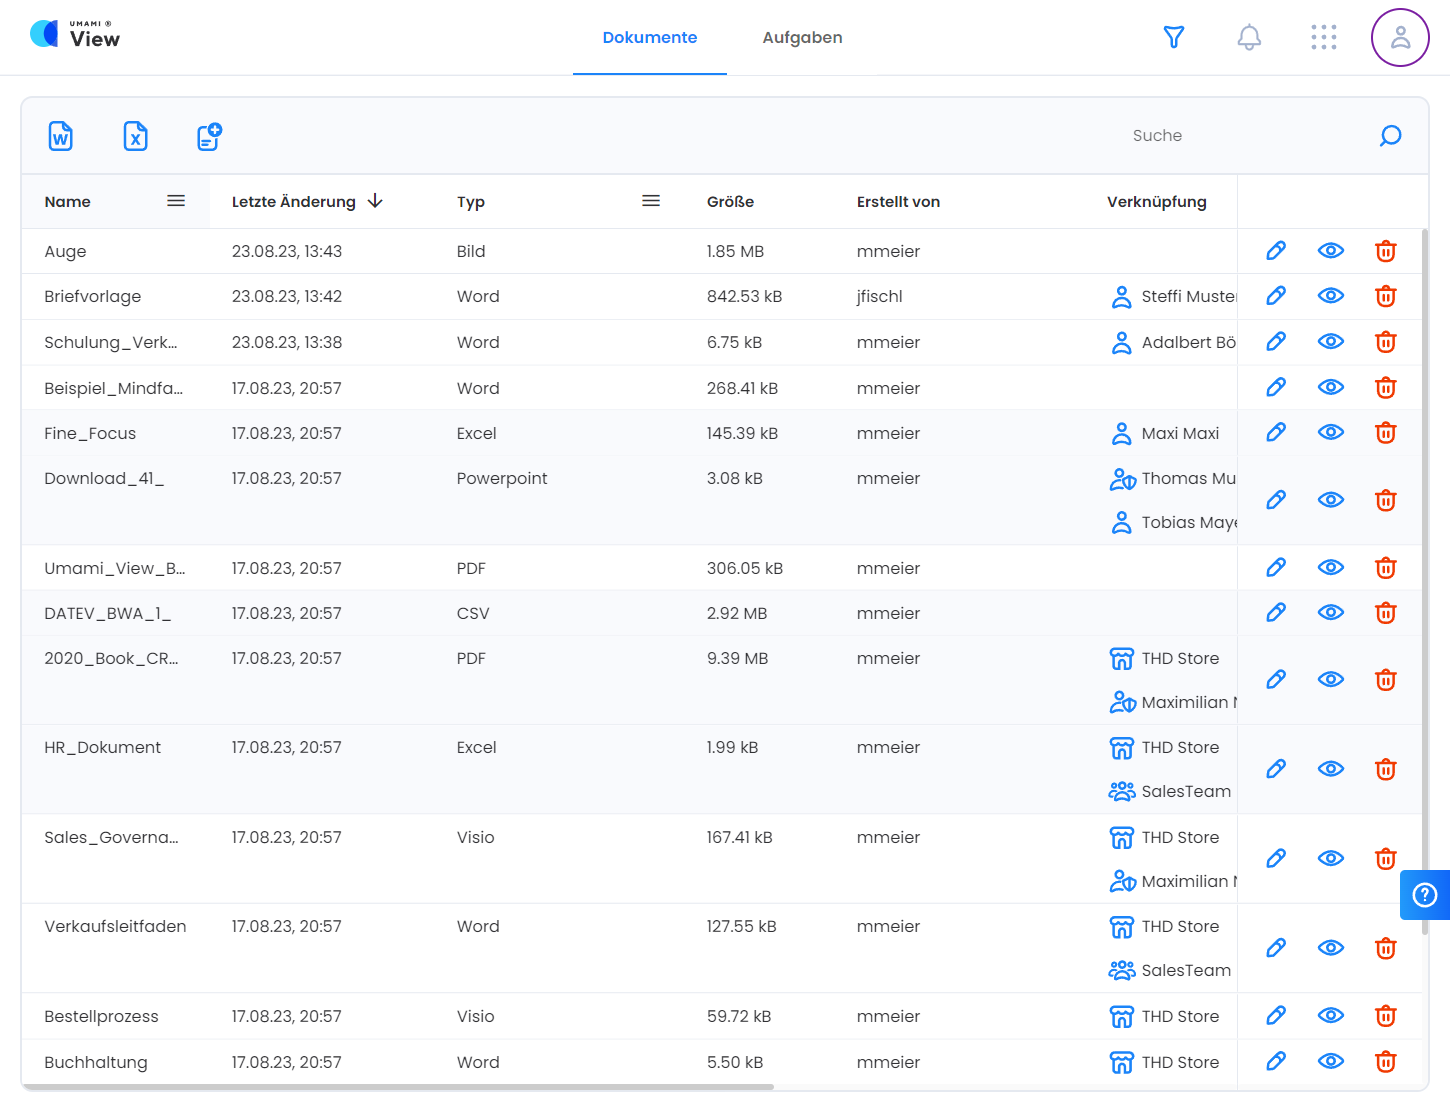The height and width of the screenshot is (1120, 1450).
Task: Open the filter icon in header
Action: click(x=1174, y=38)
